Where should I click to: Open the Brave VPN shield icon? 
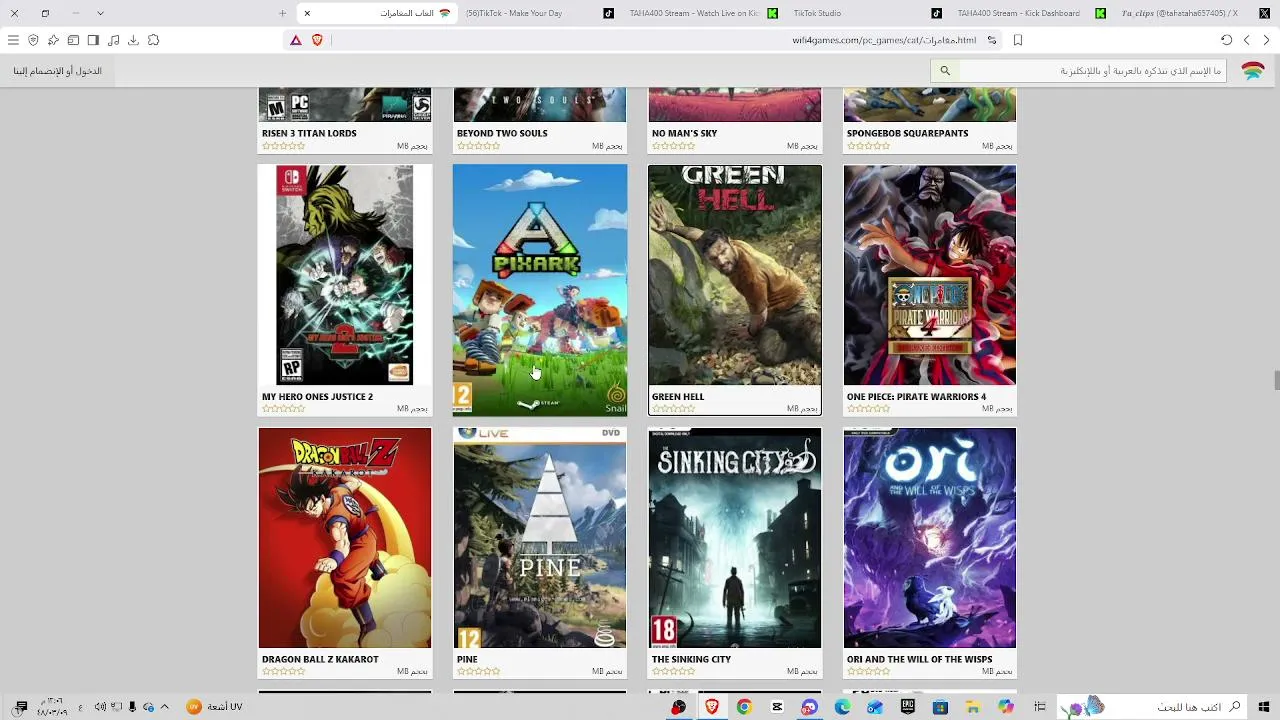point(33,40)
